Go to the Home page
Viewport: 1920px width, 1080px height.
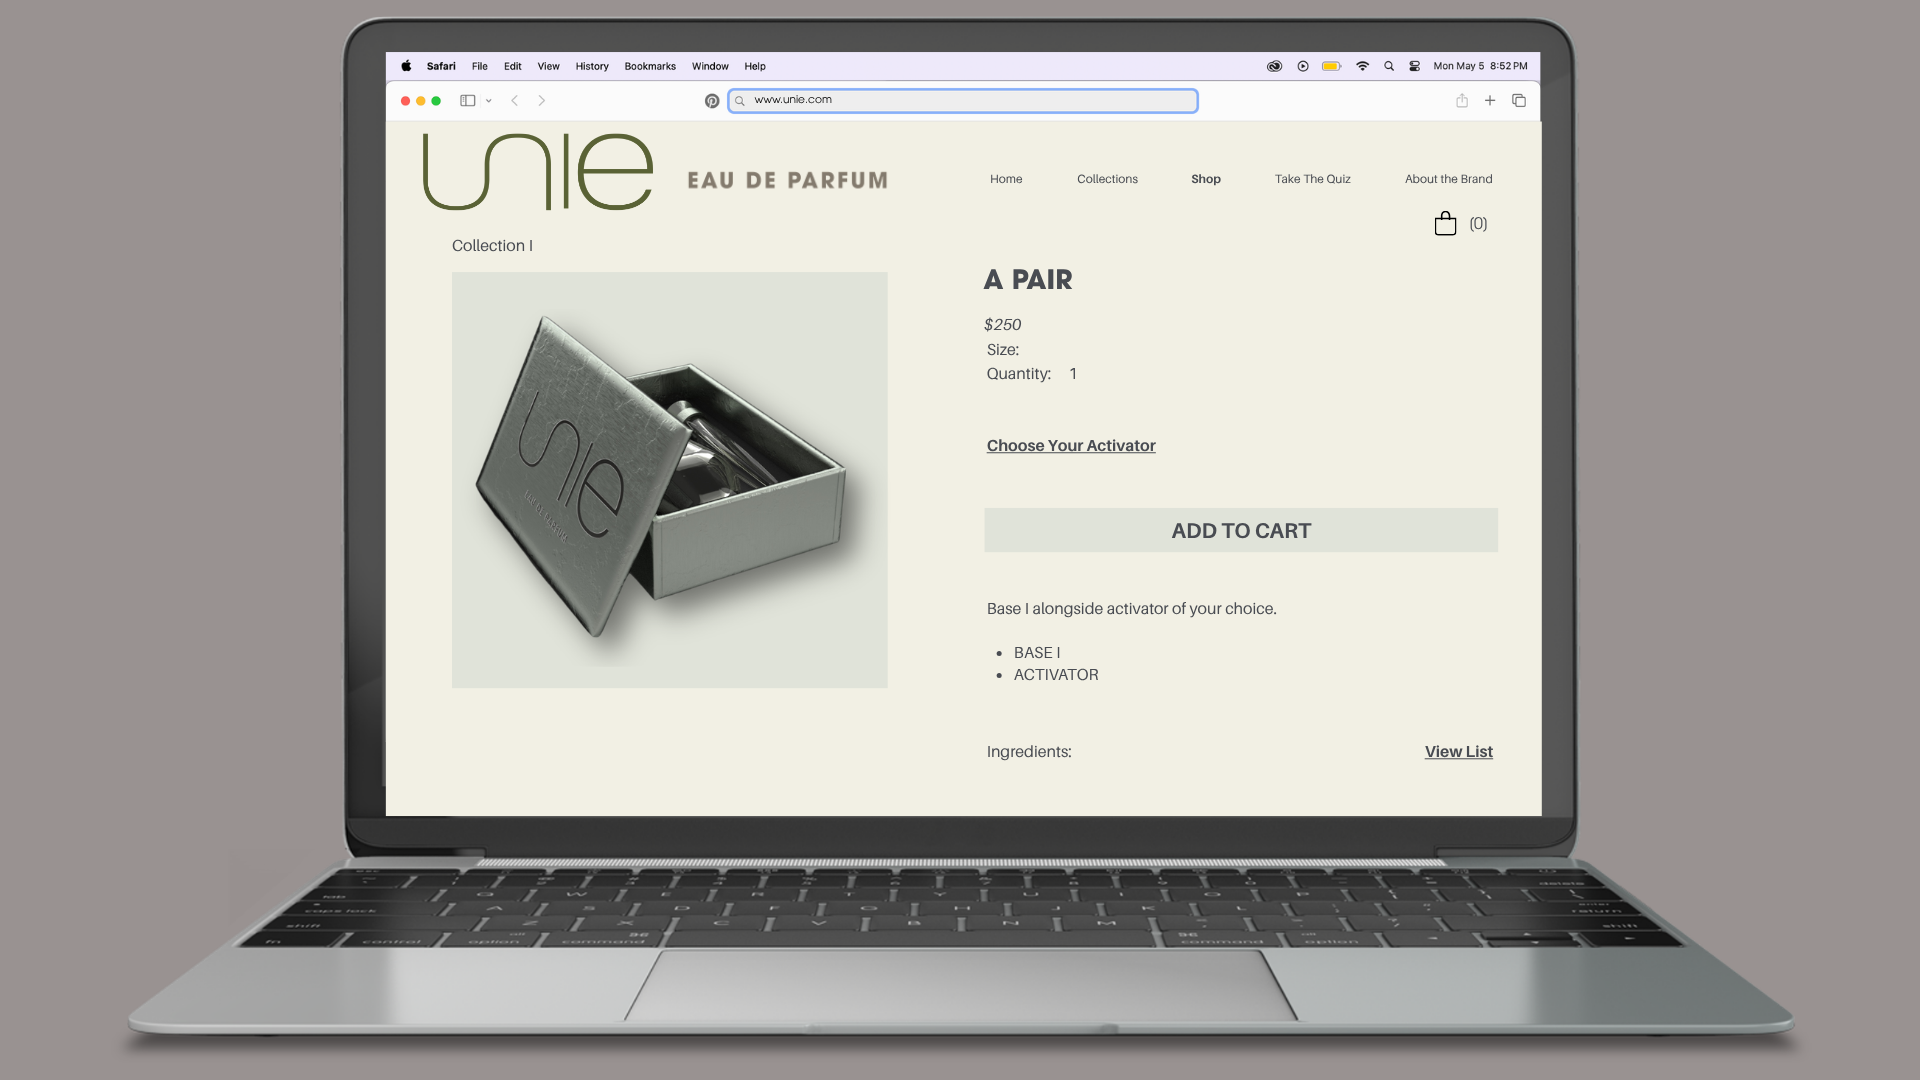[1006, 179]
